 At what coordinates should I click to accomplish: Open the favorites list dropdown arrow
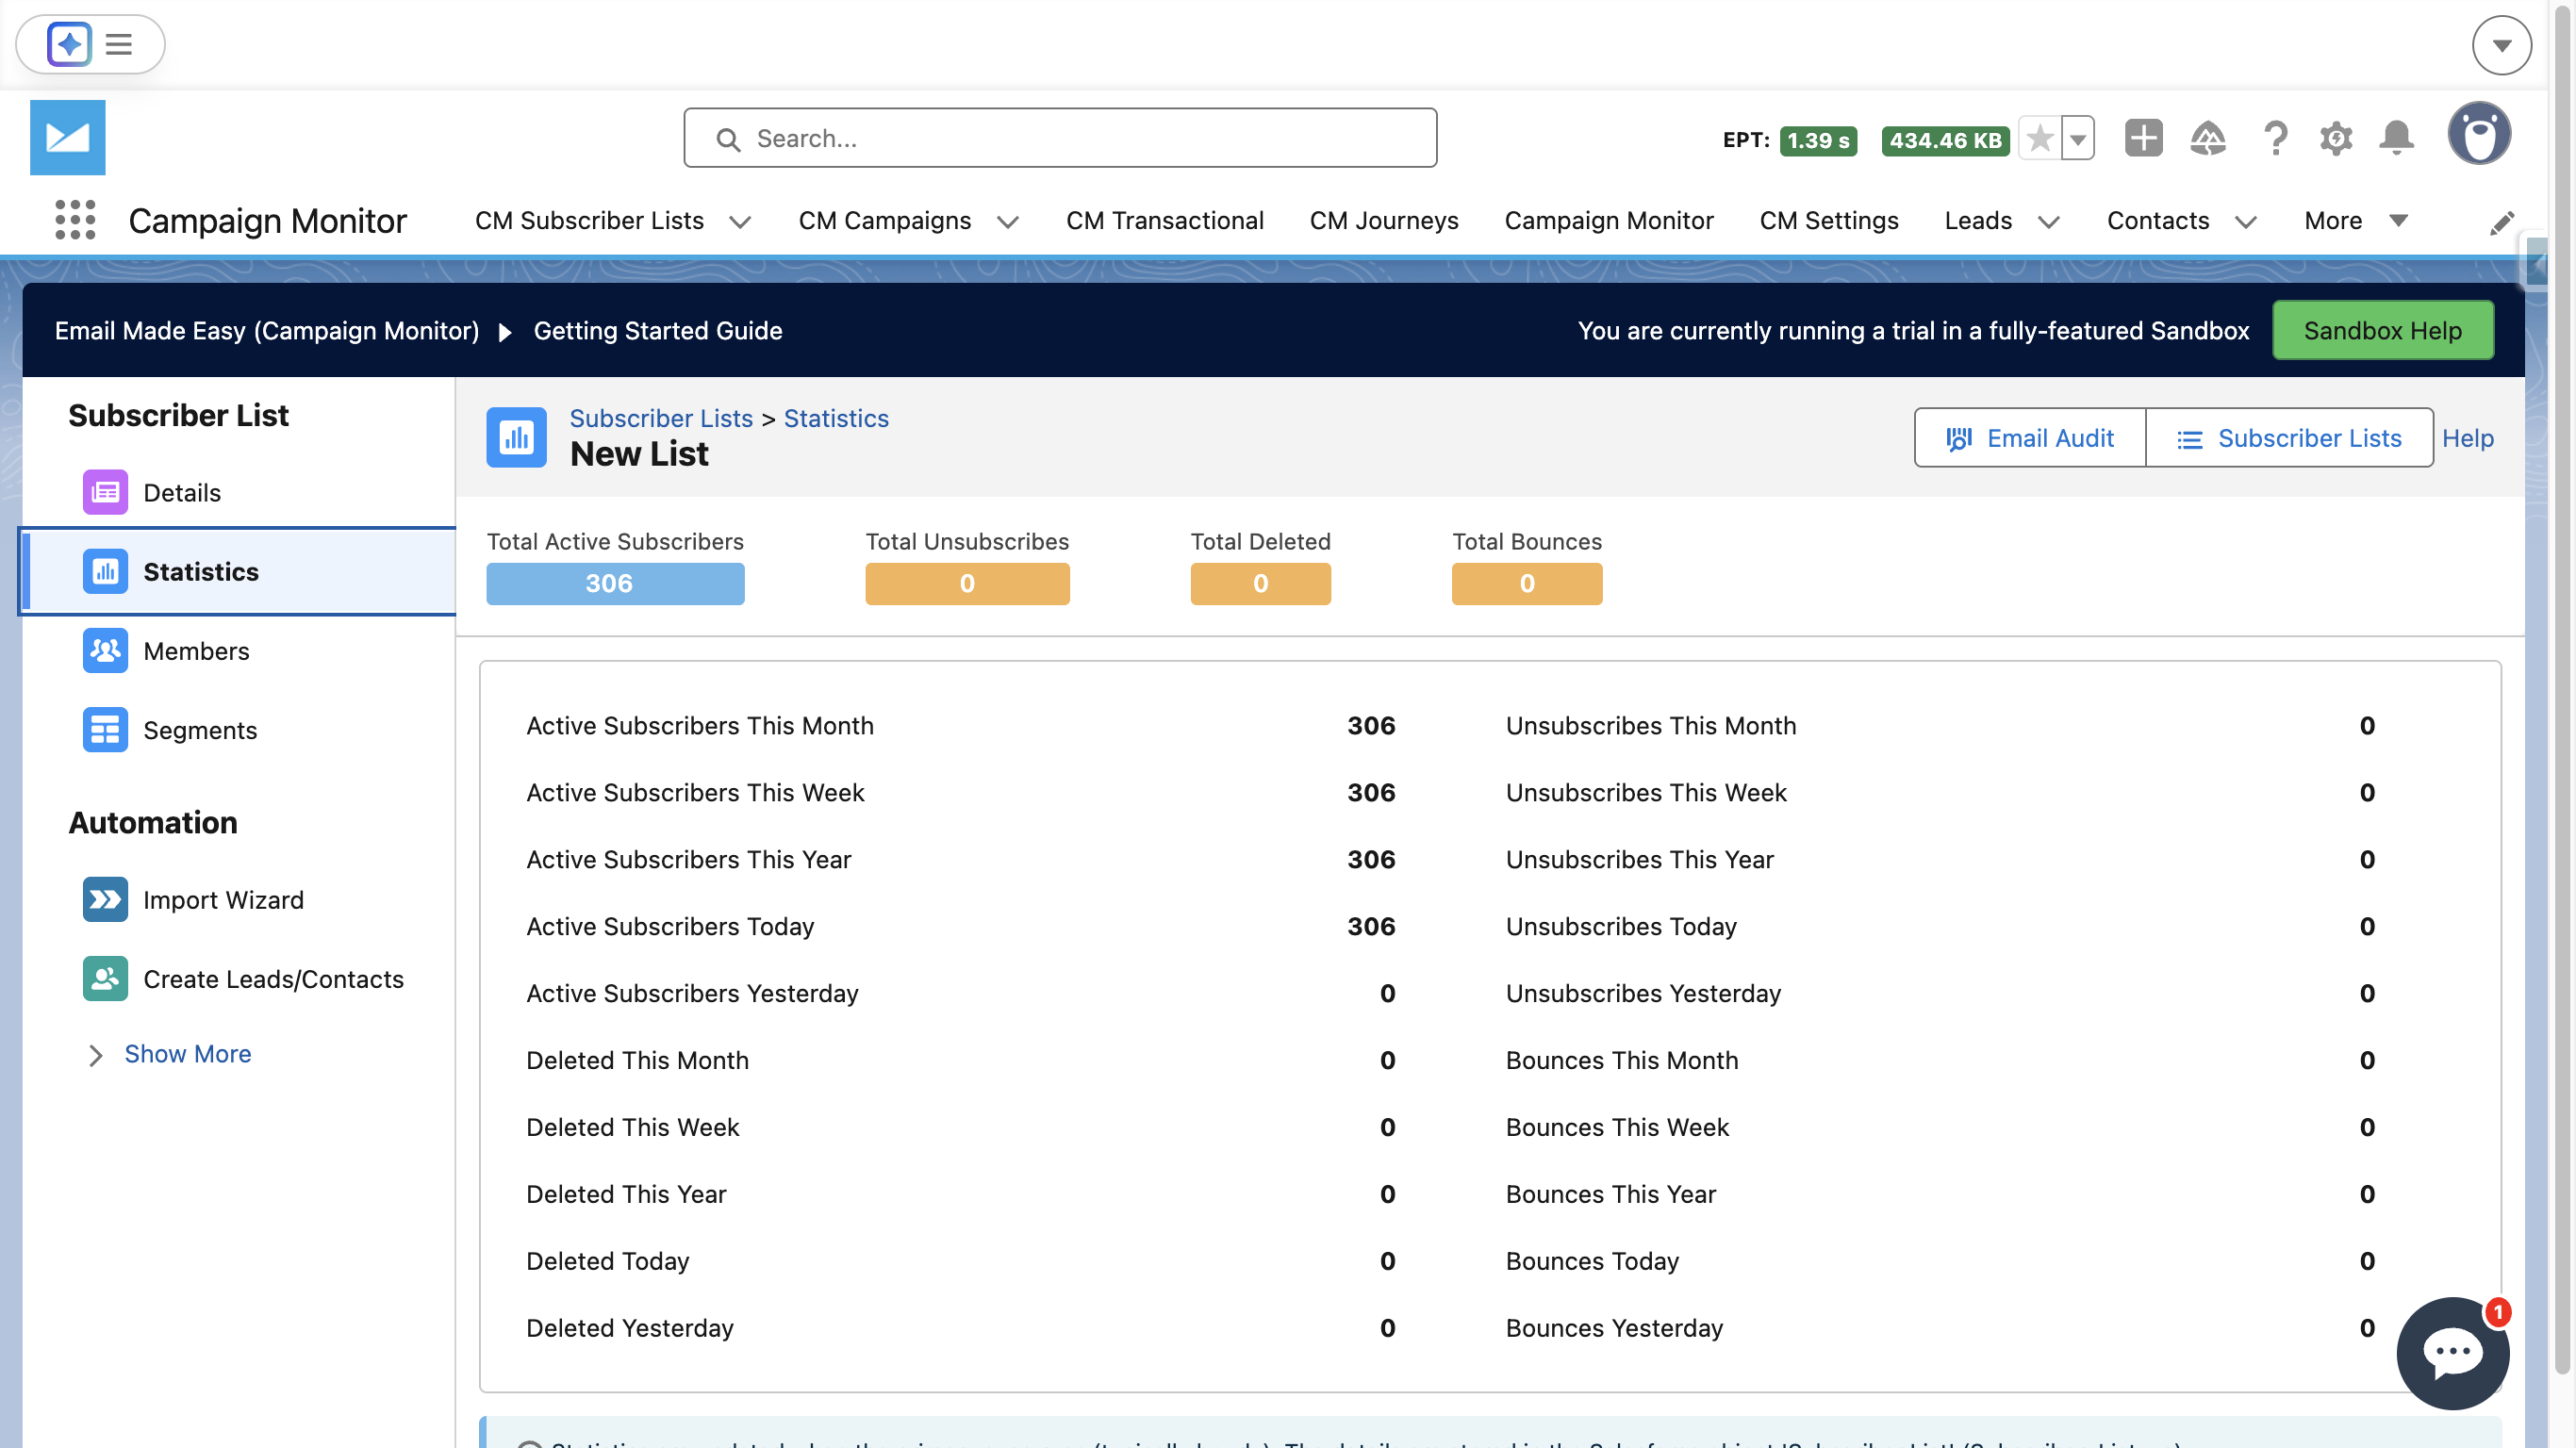coord(2077,138)
